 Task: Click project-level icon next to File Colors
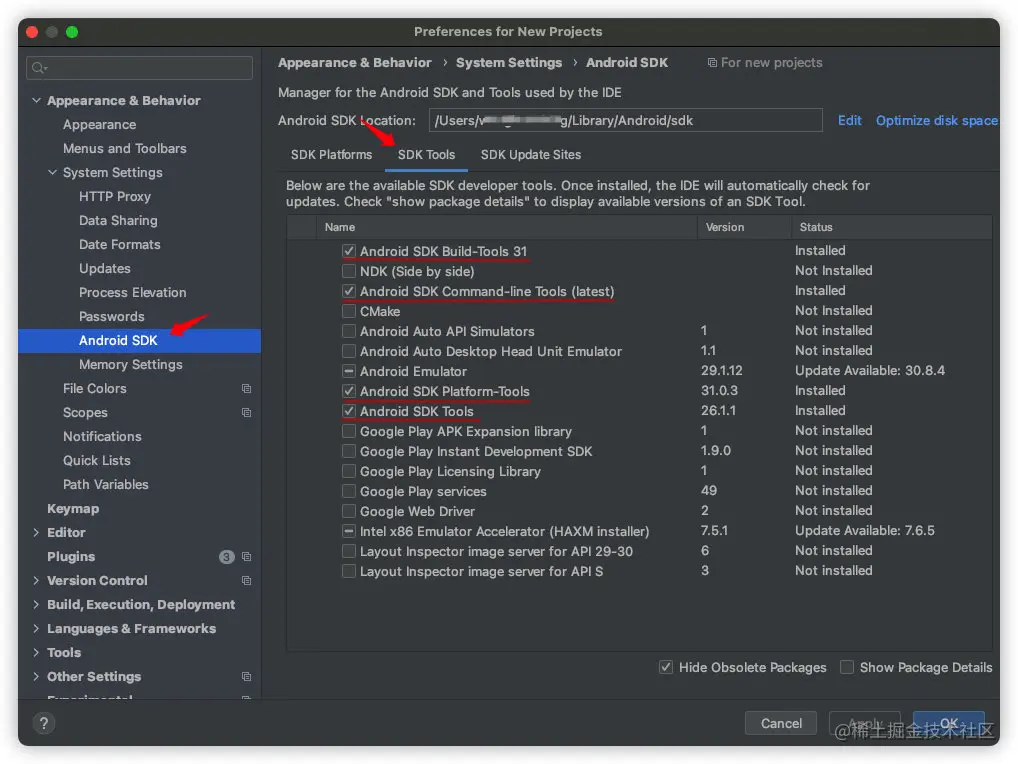click(x=246, y=388)
